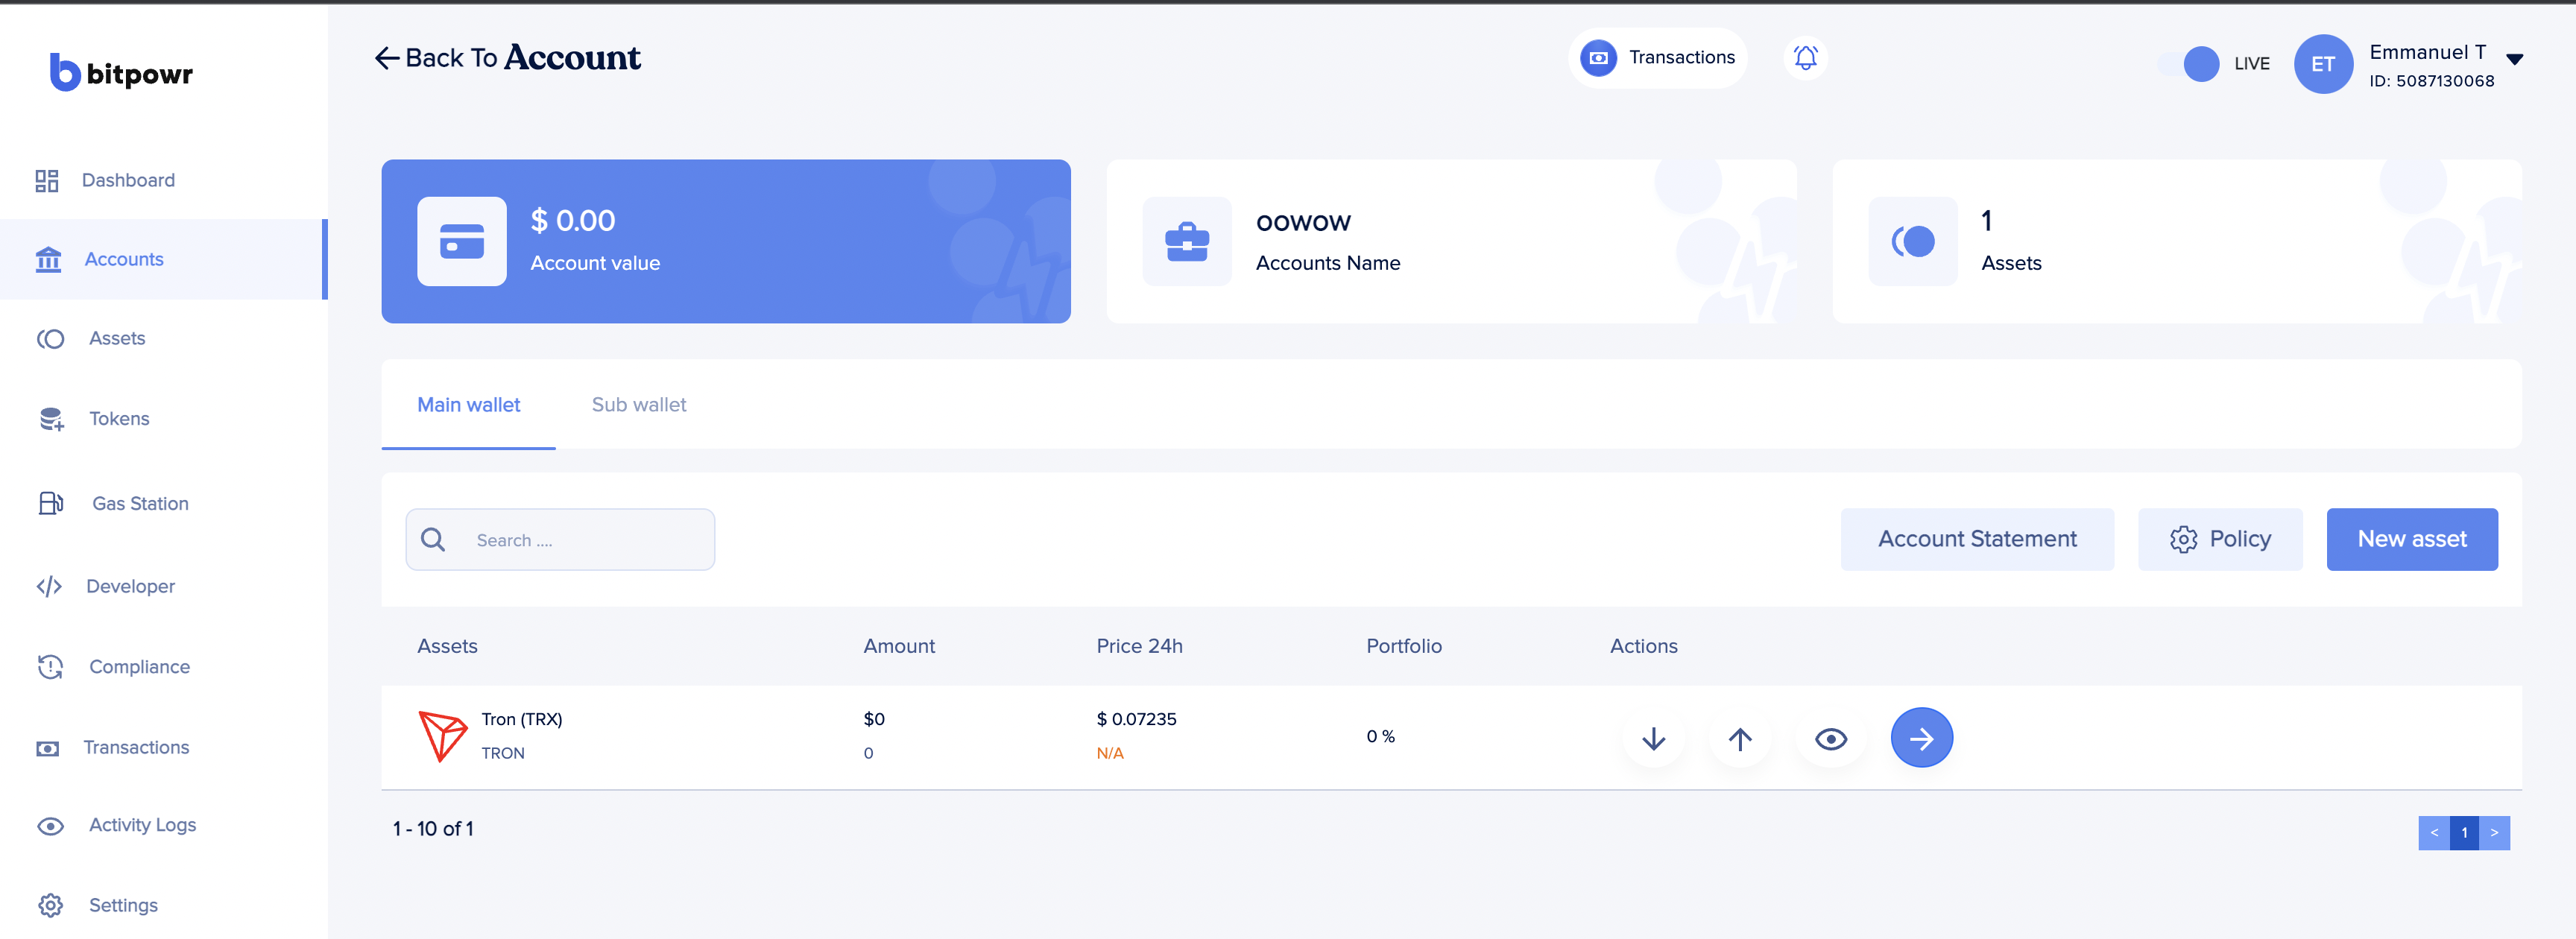
Task: Select the Main wallet tab
Action: pos(468,405)
